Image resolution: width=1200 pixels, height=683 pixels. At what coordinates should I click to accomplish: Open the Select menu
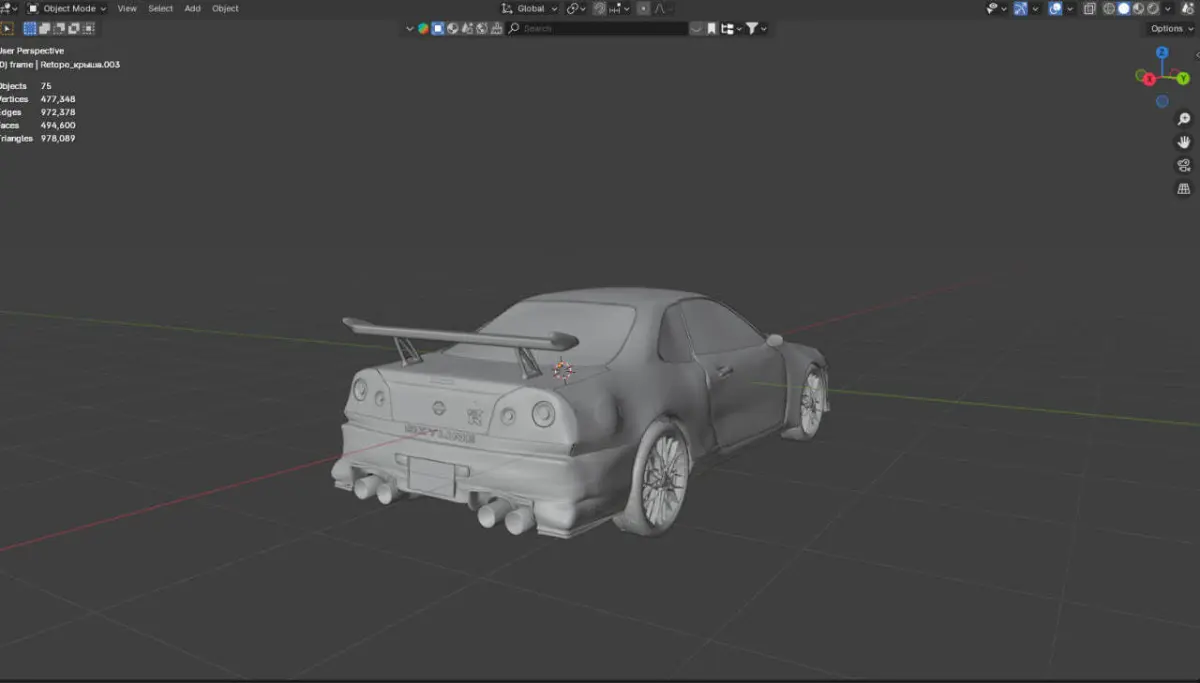(160, 8)
